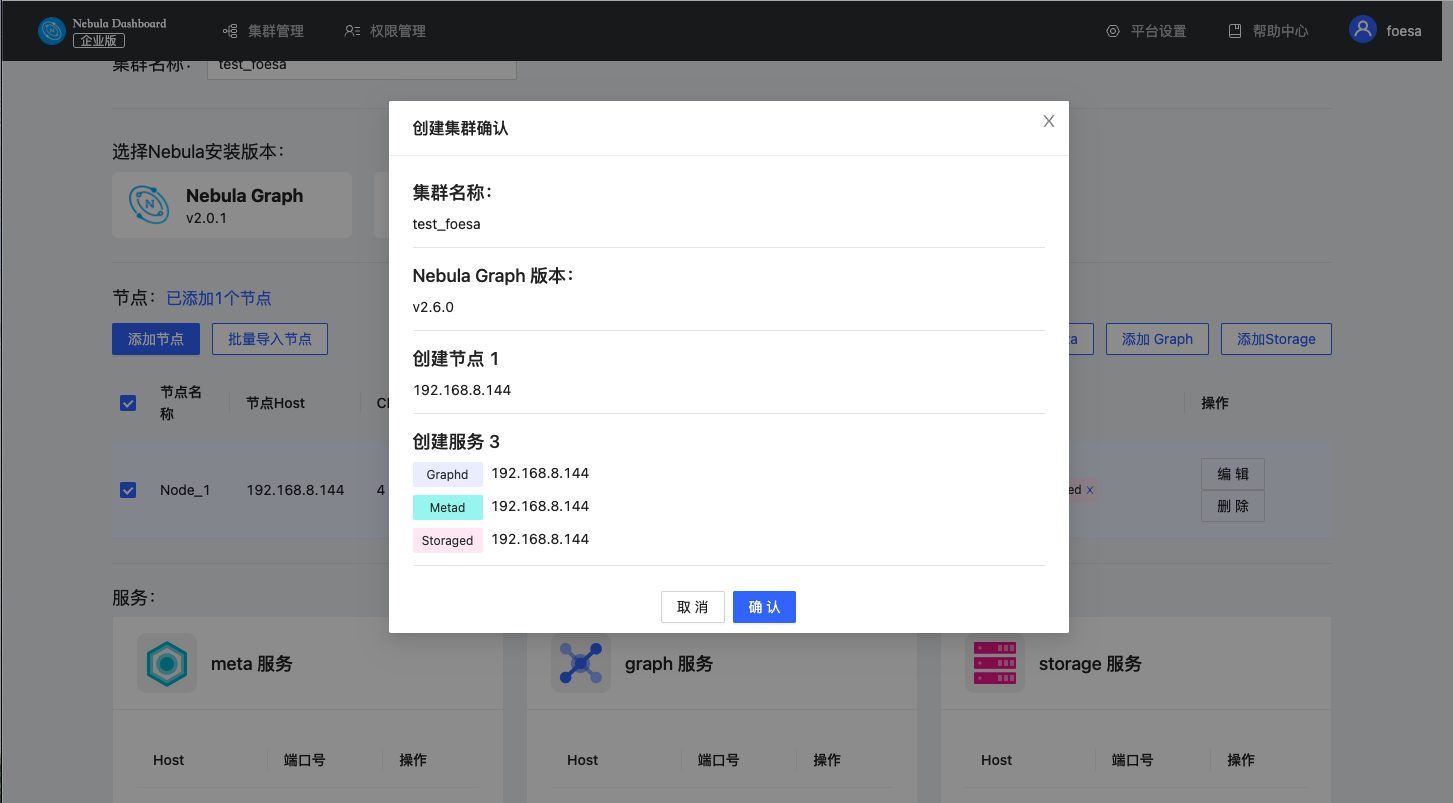Open 平台设置 platform settings

click(x=1146, y=31)
